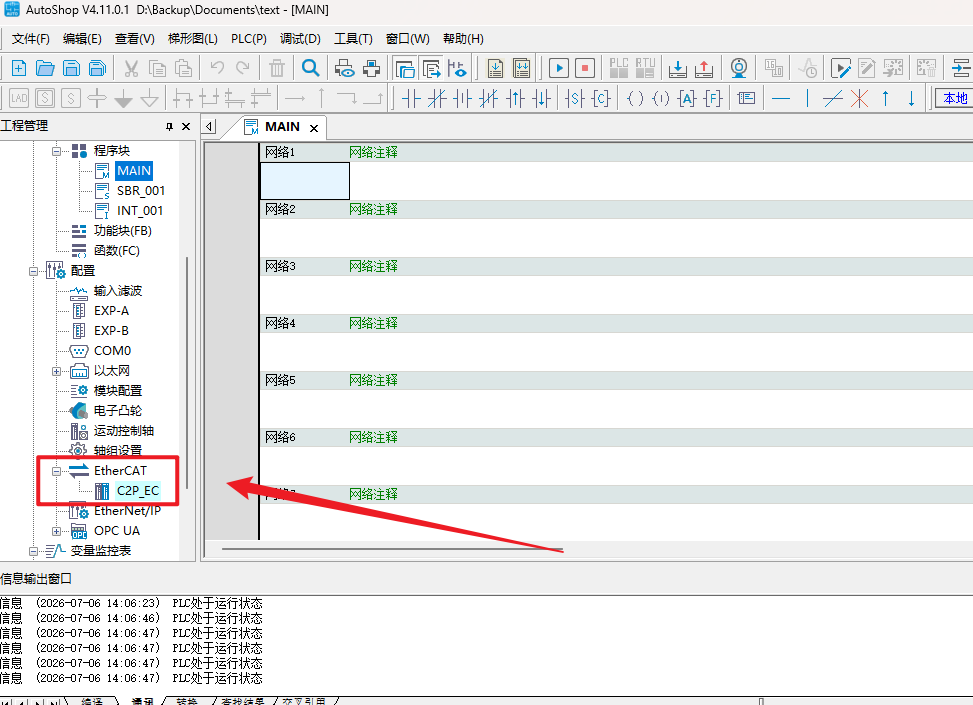Screen dimensions: 973x705
Task: Select 功能块(FB) in the project tree
Action: [122, 231]
